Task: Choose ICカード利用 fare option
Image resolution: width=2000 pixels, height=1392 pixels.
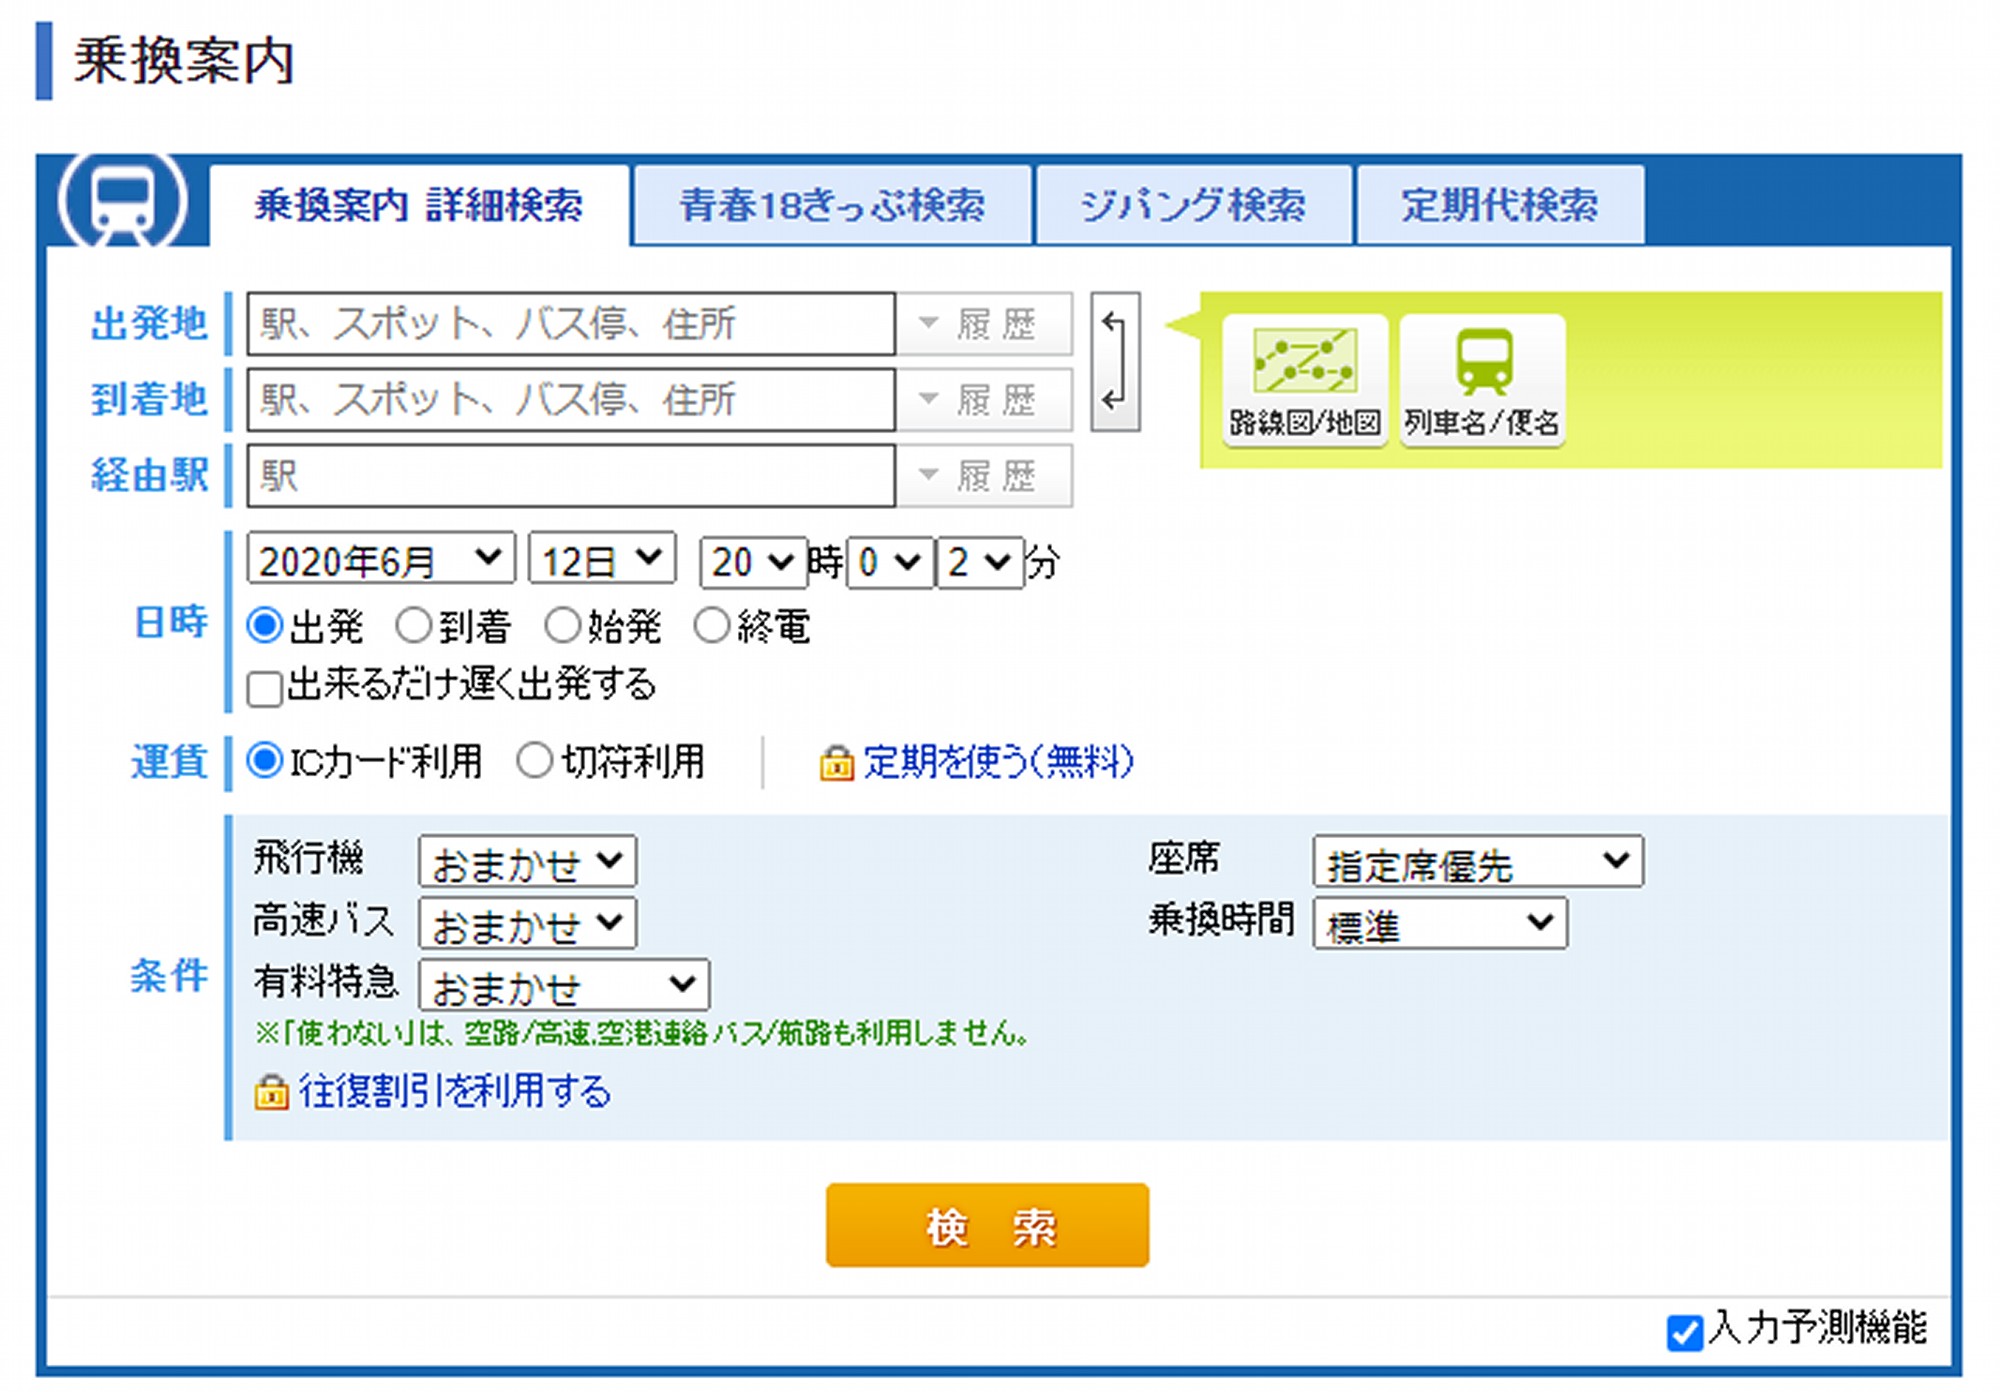Action: click(x=265, y=761)
